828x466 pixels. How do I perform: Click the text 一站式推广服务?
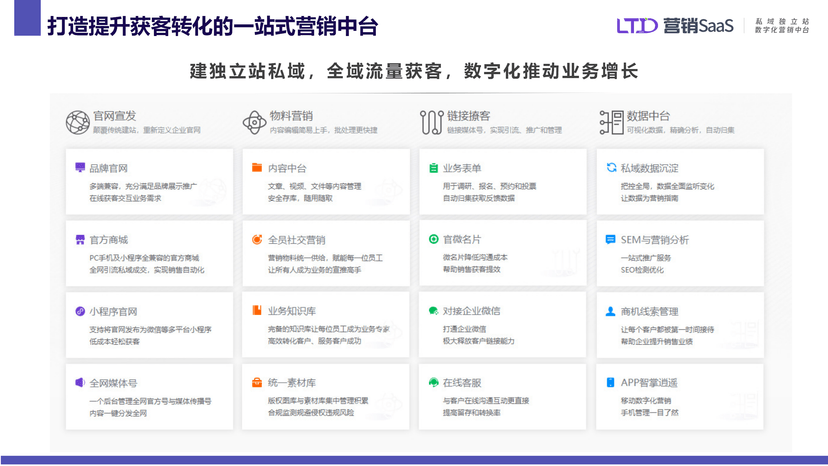coord(645,258)
